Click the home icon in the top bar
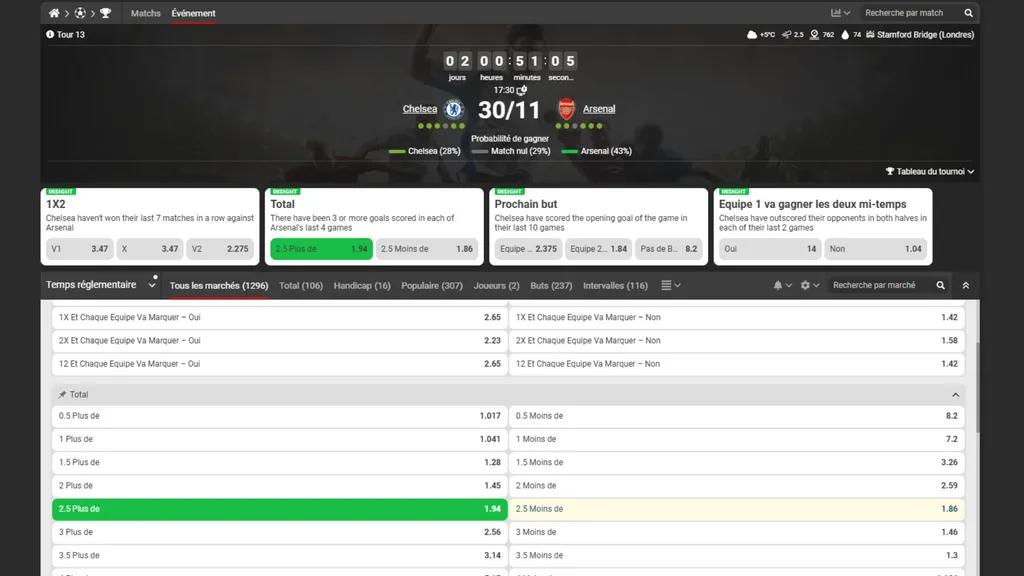The image size is (1024, 576). coord(53,13)
